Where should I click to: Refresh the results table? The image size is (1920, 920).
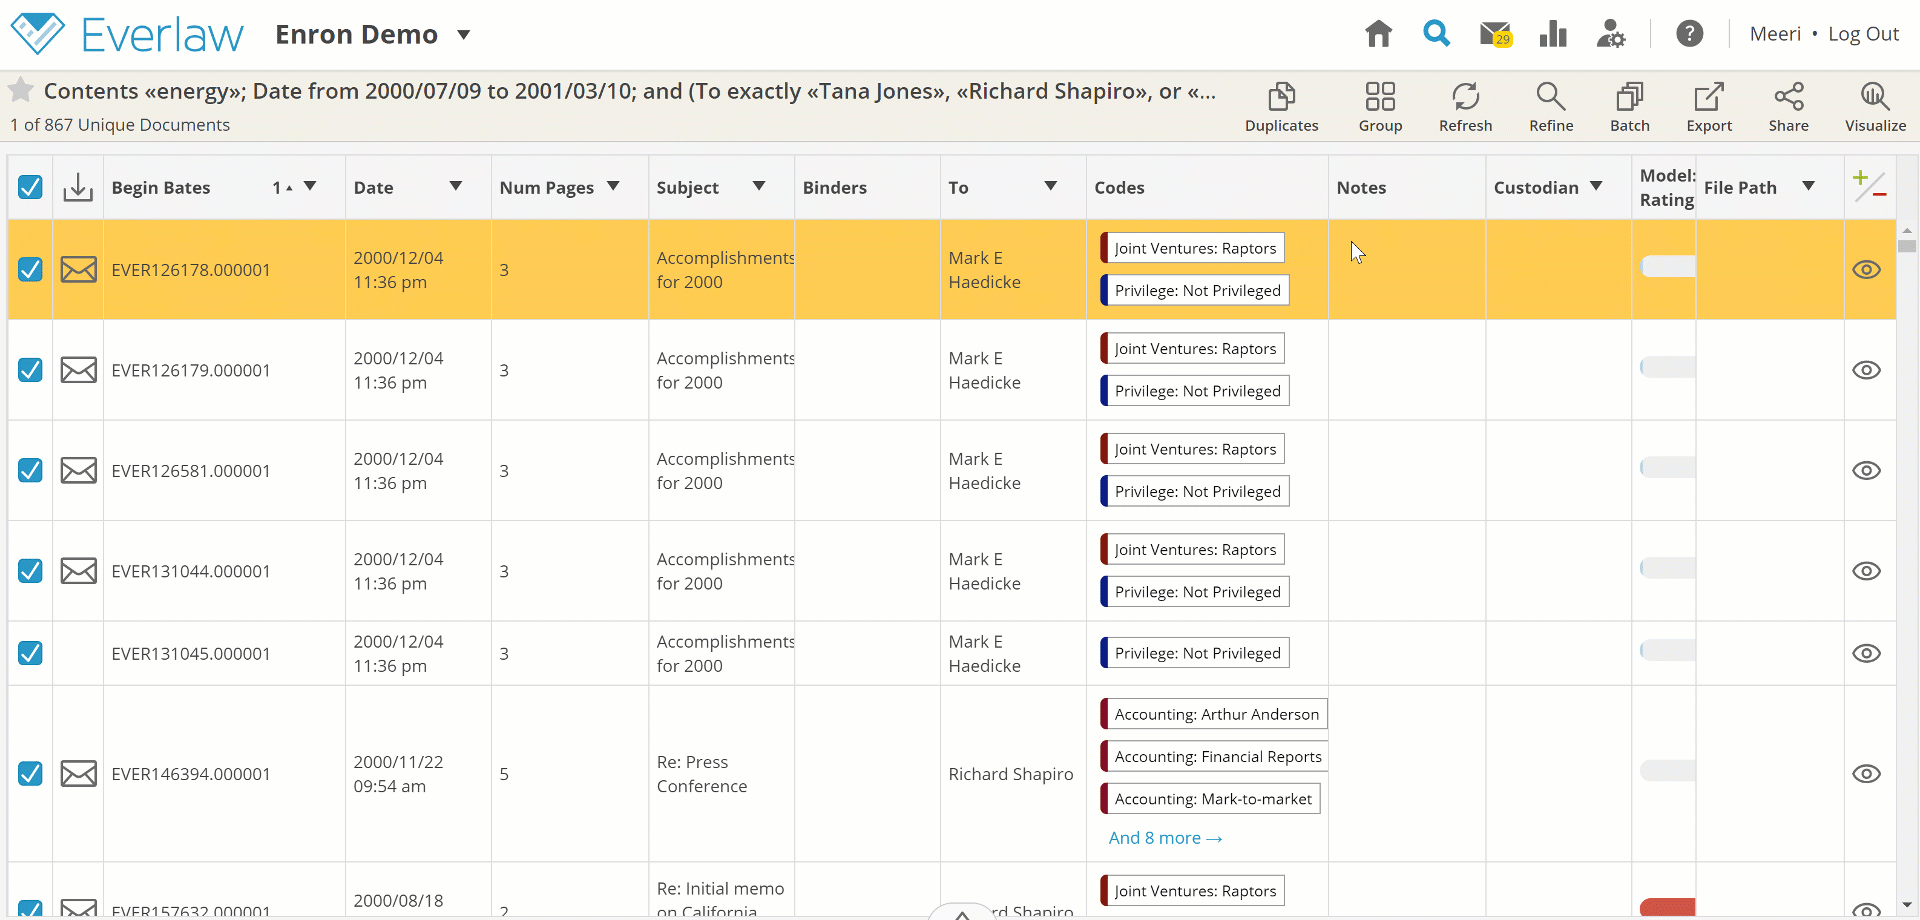[1465, 107]
